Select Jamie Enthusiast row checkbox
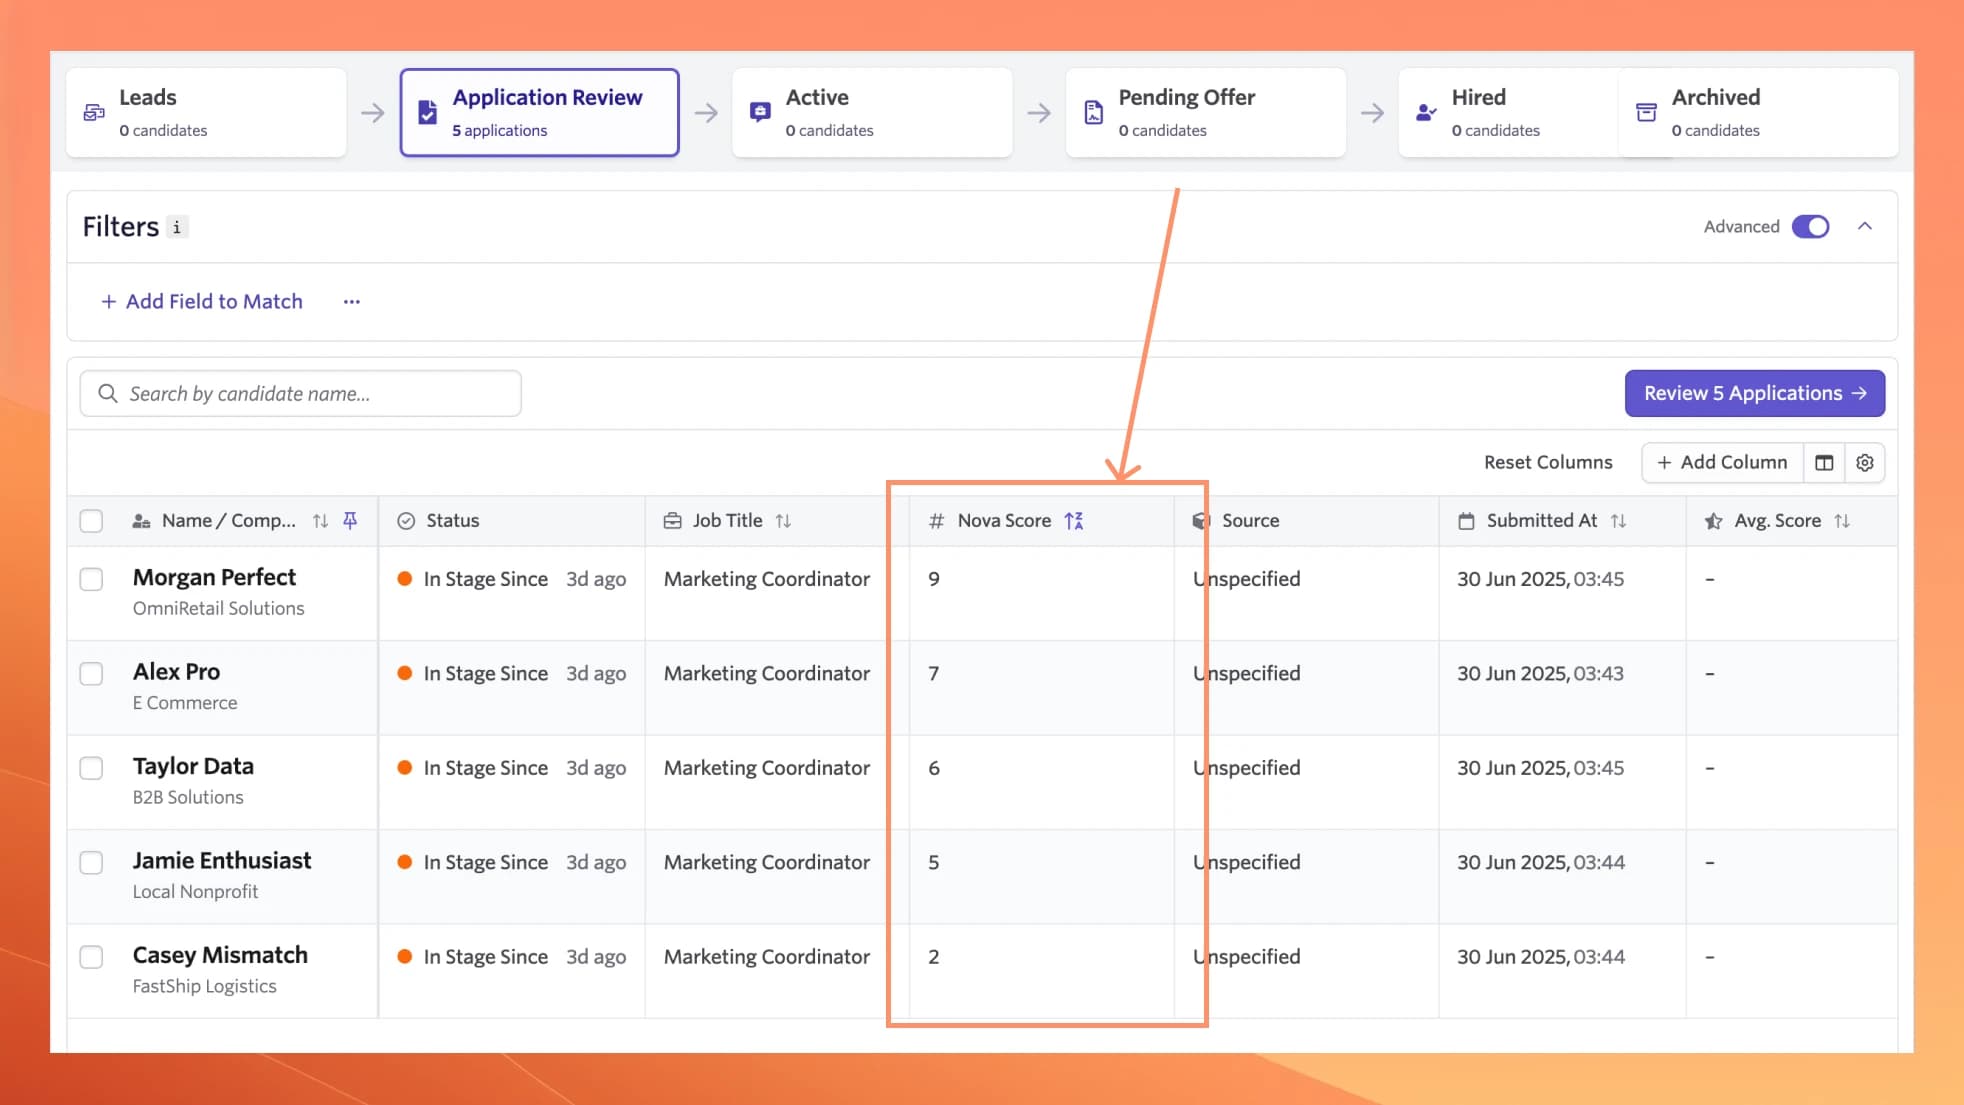 [91, 862]
